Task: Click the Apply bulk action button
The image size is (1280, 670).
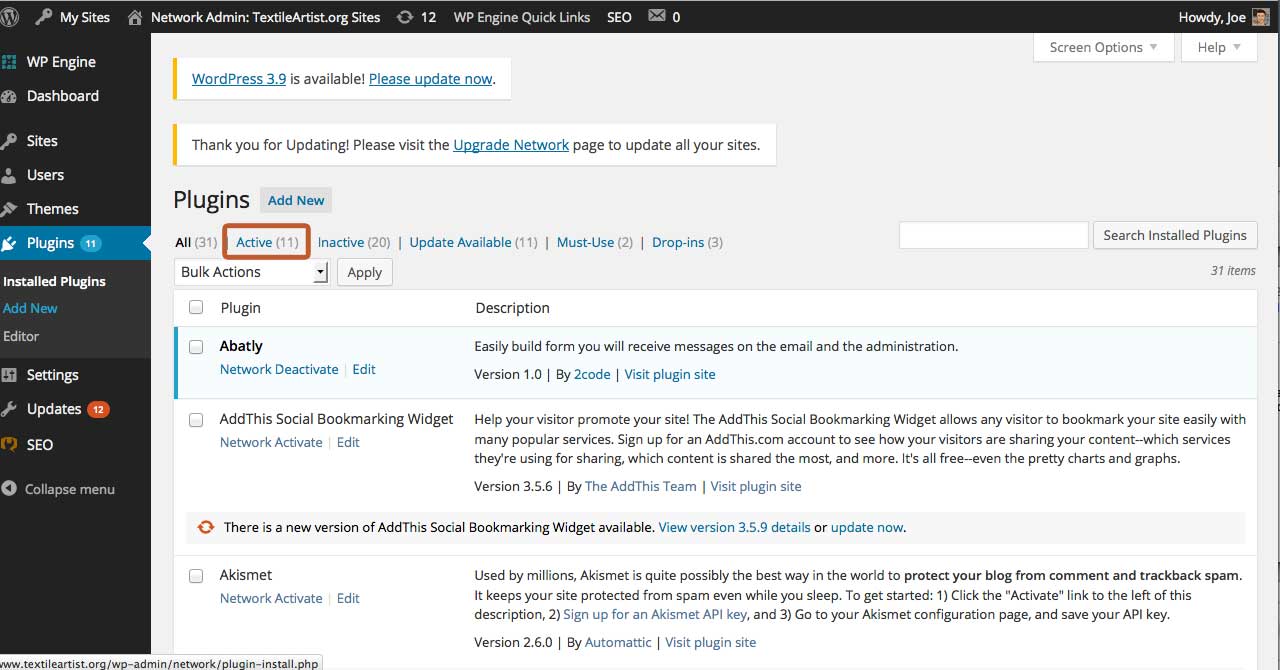Action: point(365,272)
